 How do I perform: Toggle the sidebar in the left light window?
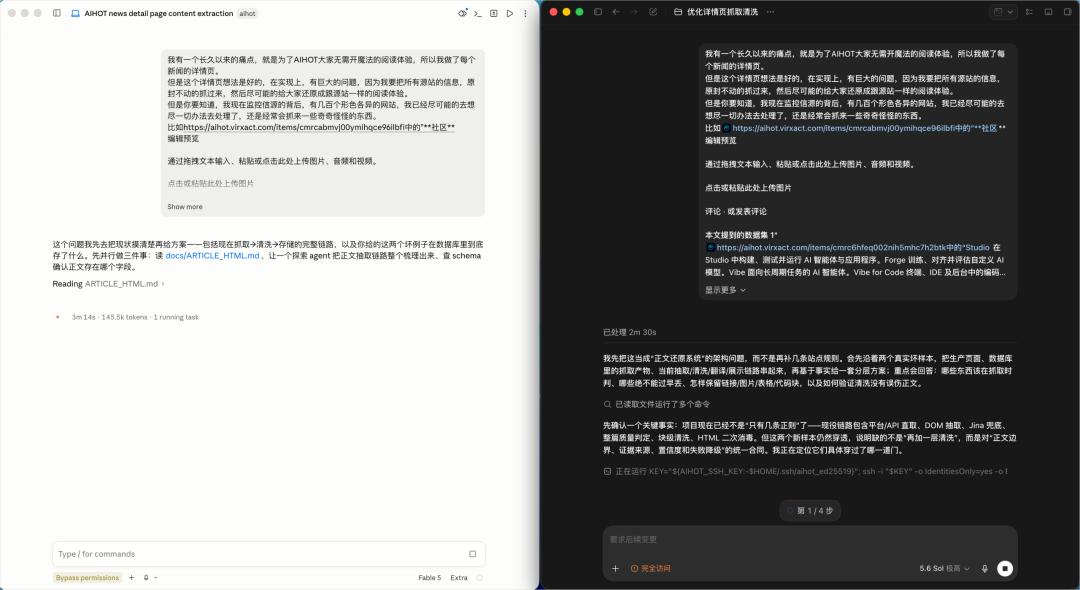[56, 13]
